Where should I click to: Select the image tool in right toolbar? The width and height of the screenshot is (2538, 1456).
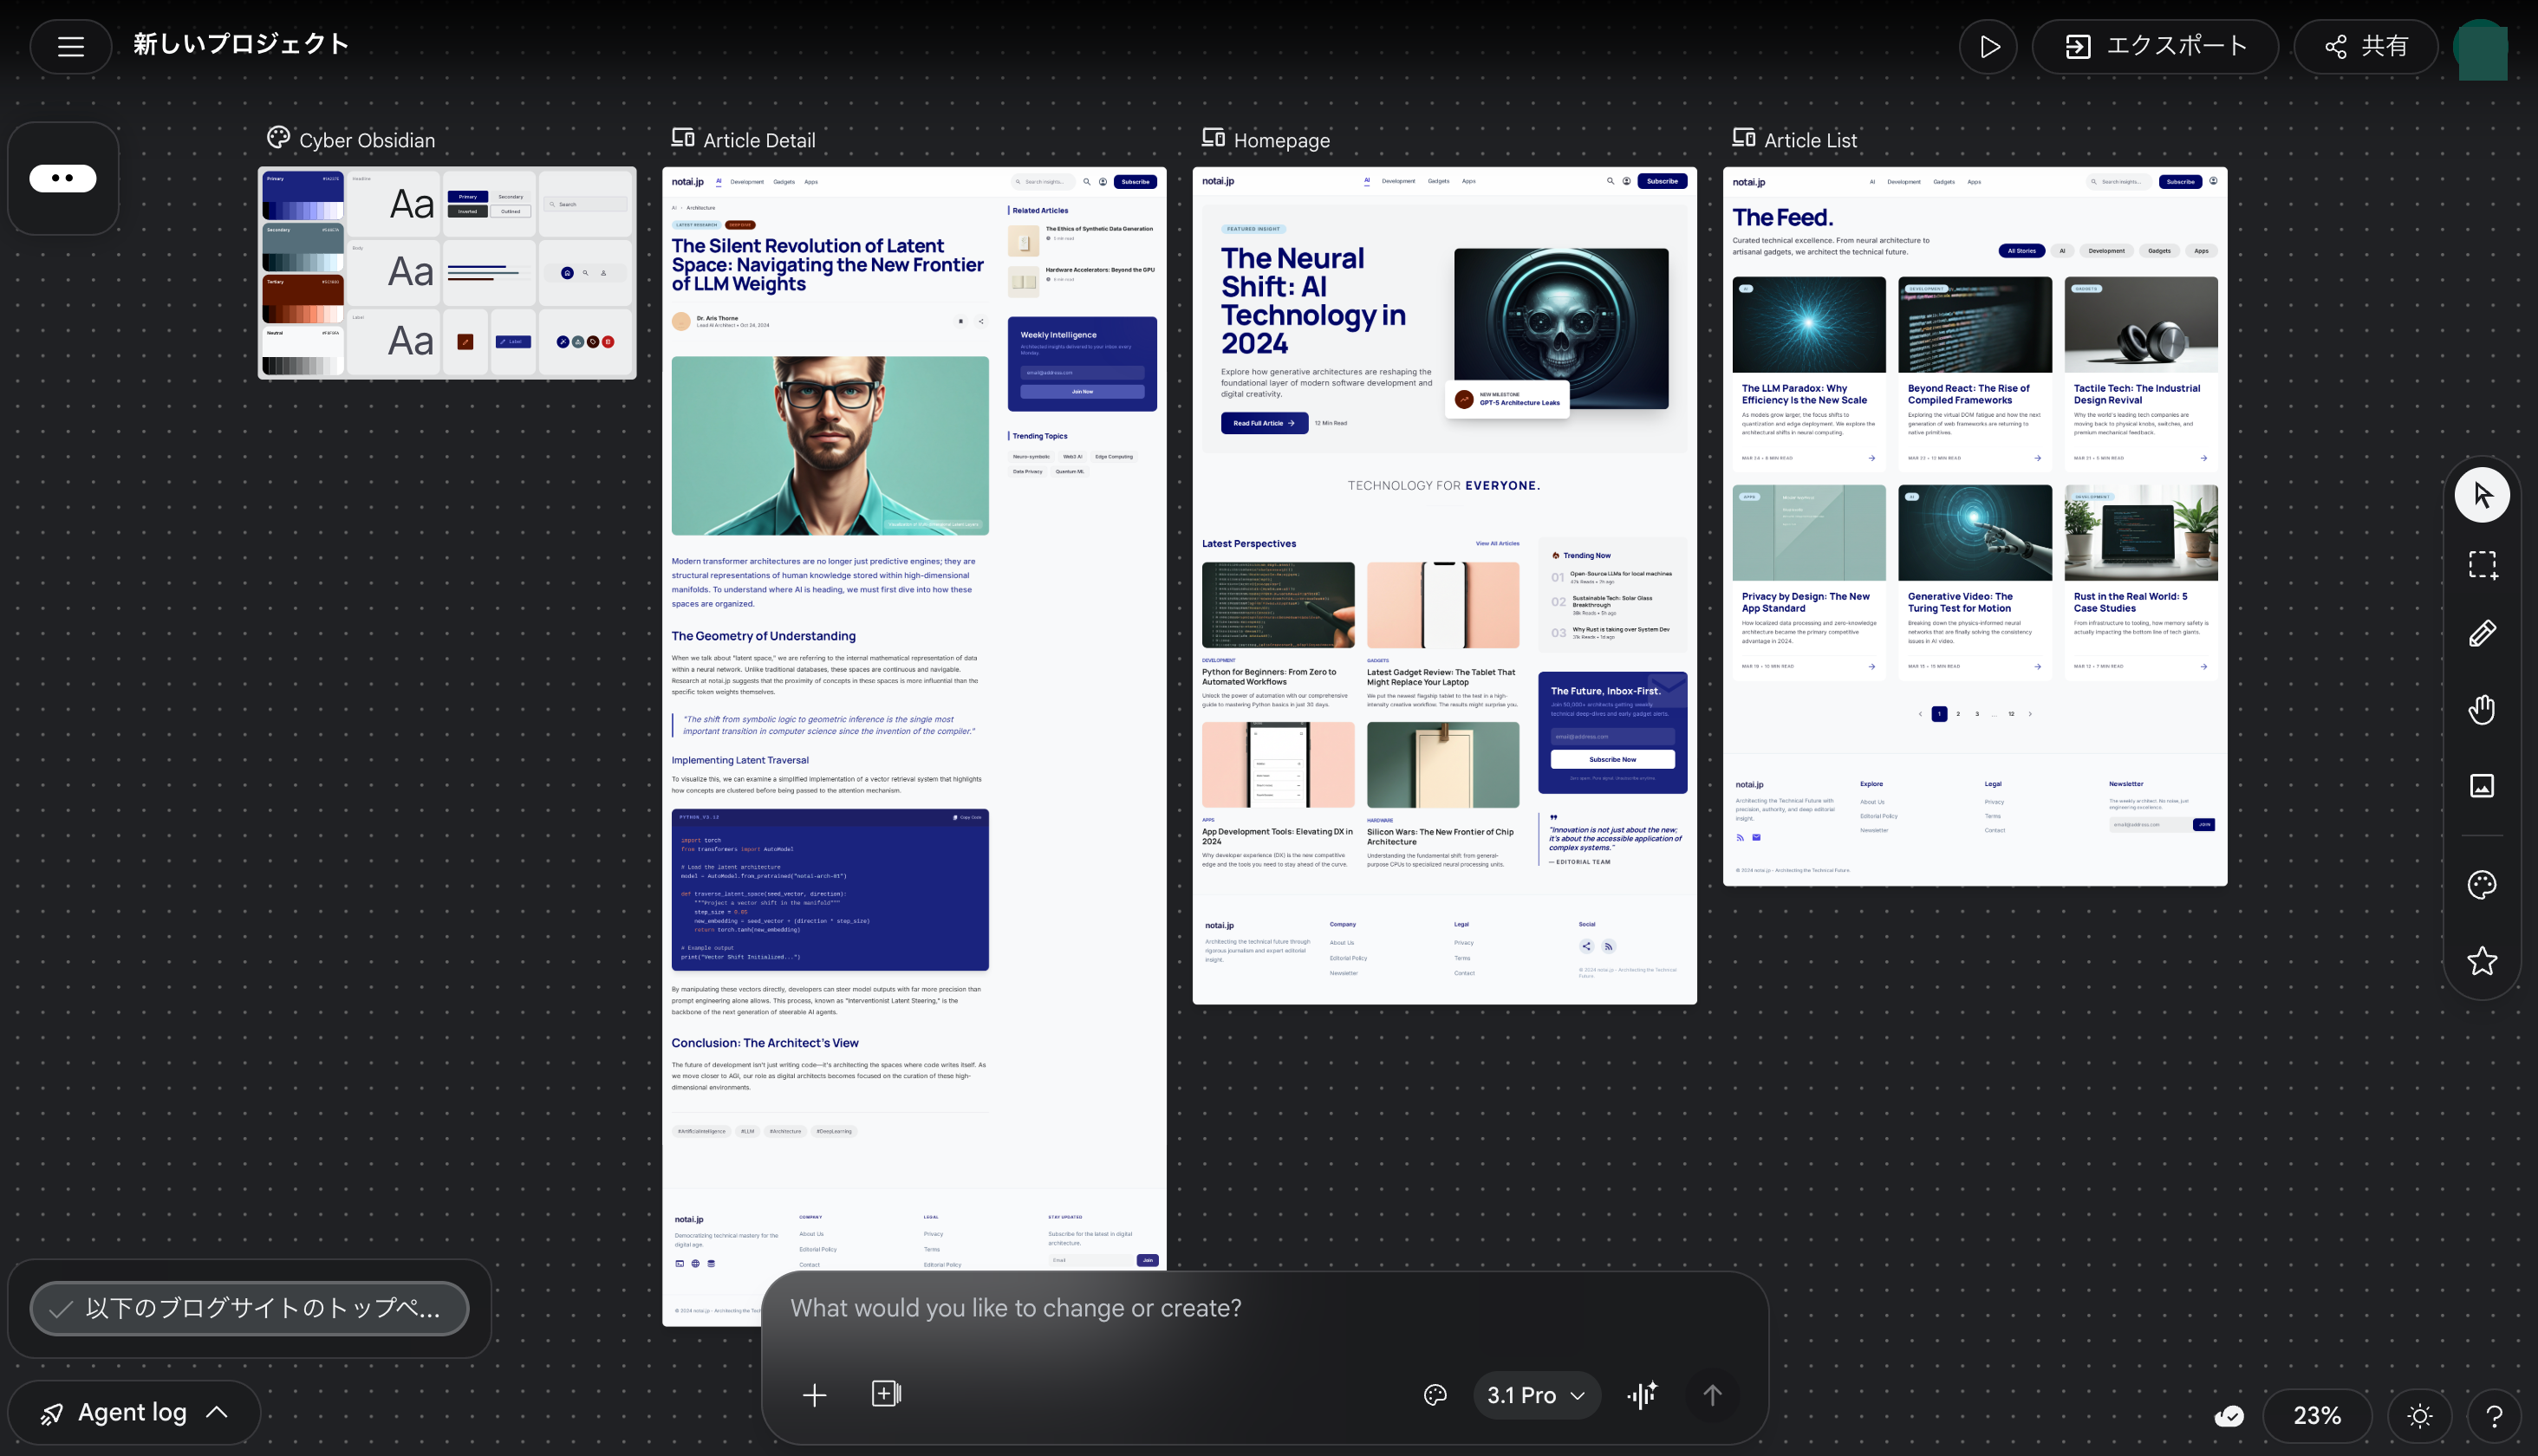coord(2482,786)
